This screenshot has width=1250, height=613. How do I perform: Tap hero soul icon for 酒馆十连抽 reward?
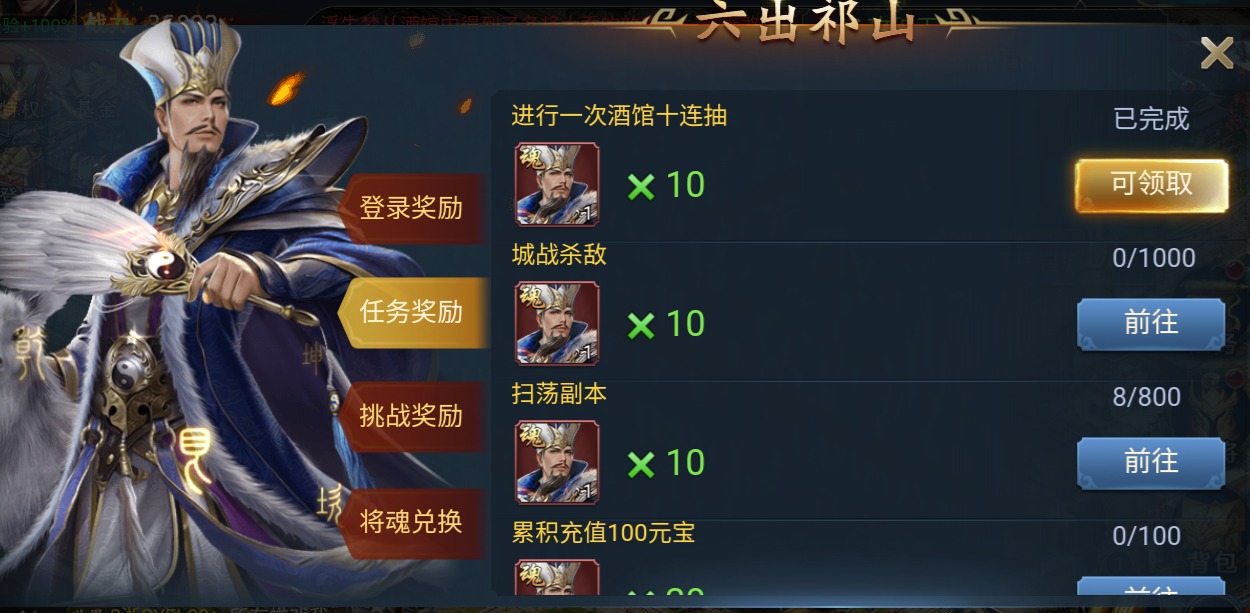tap(557, 184)
